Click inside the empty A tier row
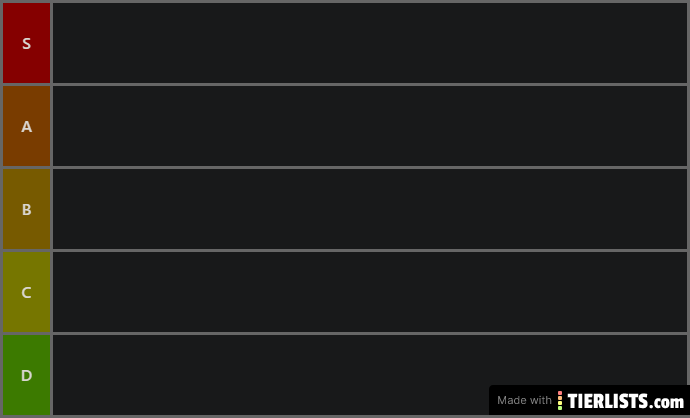Screen dimensions: 690x418 (x=369, y=126)
